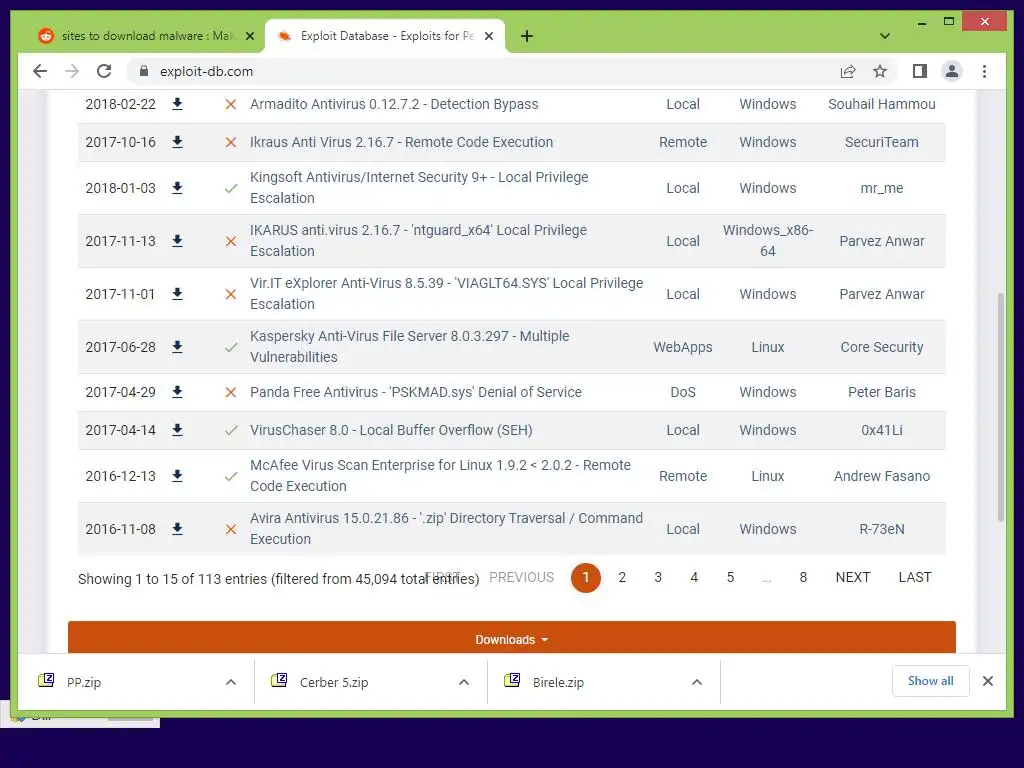Go to results page 5
Screen dimensions: 1024x768
pyautogui.click(x=730, y=577)
